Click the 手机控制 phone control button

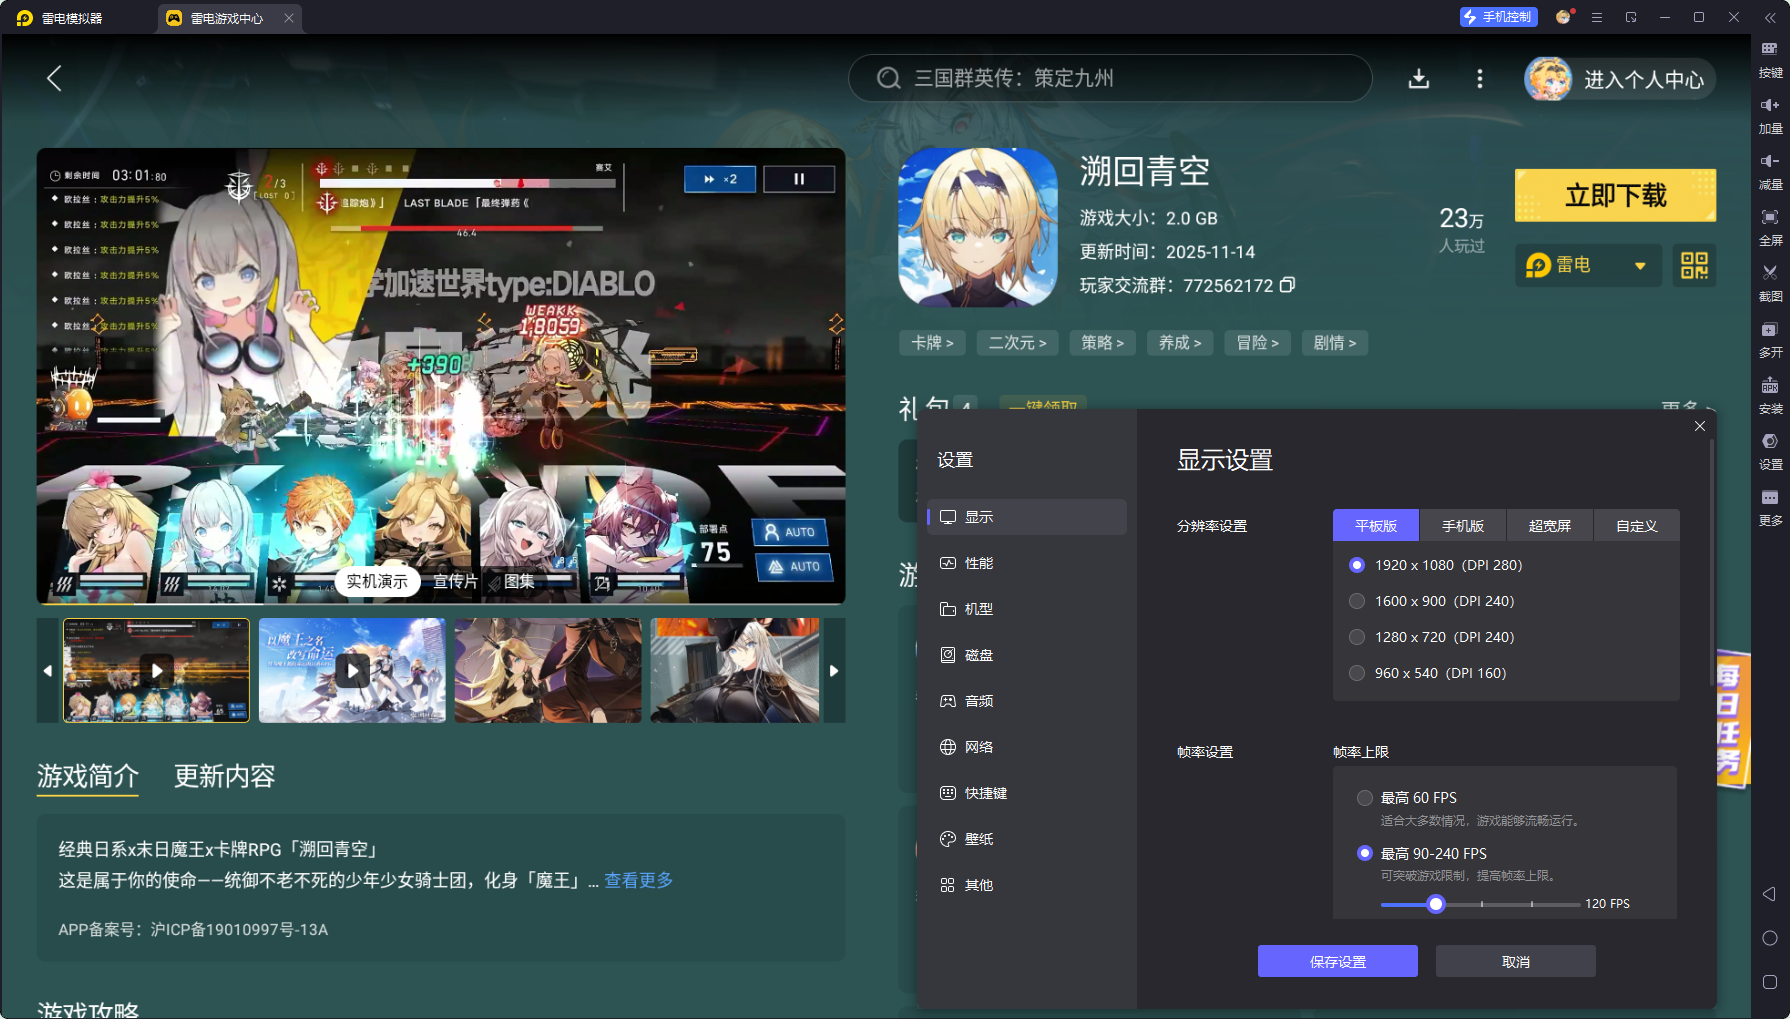[x=1497, y=17]
